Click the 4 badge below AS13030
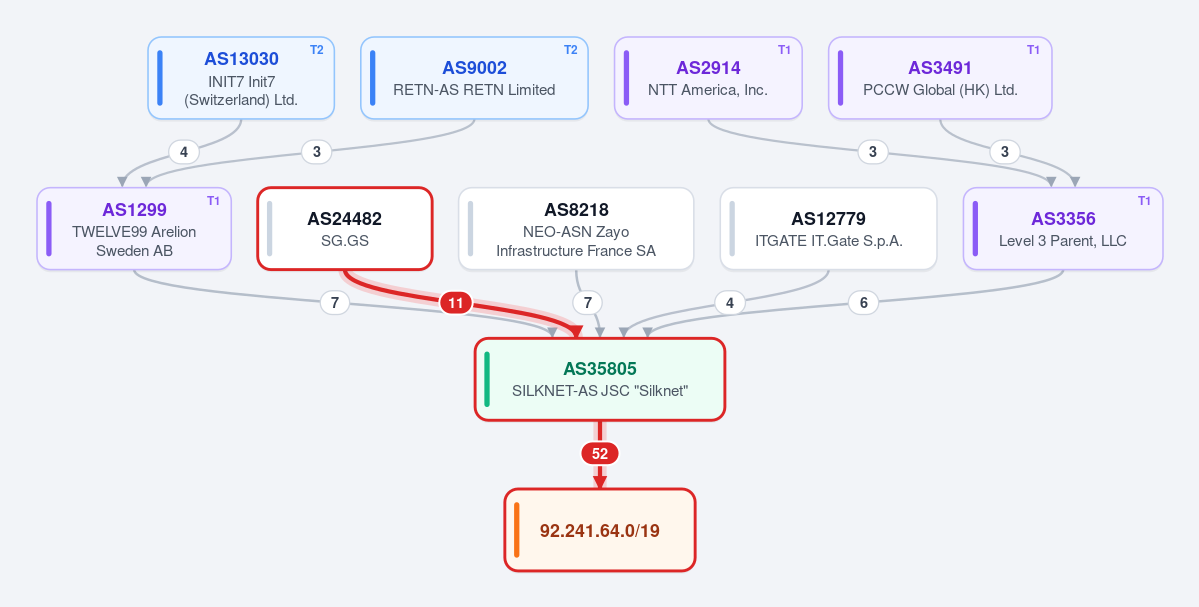The image size is (1199, 607). pos(184,152)
